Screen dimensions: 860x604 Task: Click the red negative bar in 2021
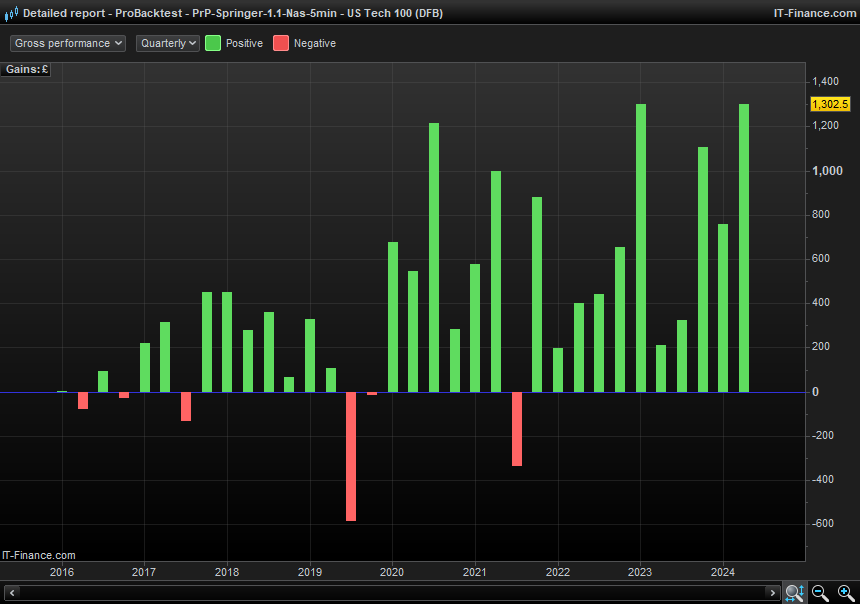[517, 428]
